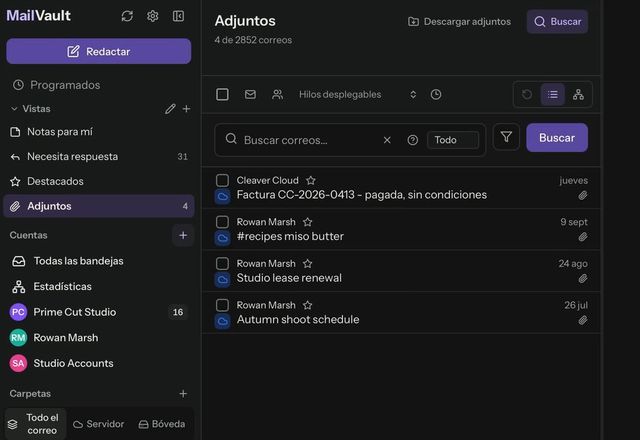Open Estadísticas page
The height and width of the screenshot is (440, 640).
click(99, 287)
